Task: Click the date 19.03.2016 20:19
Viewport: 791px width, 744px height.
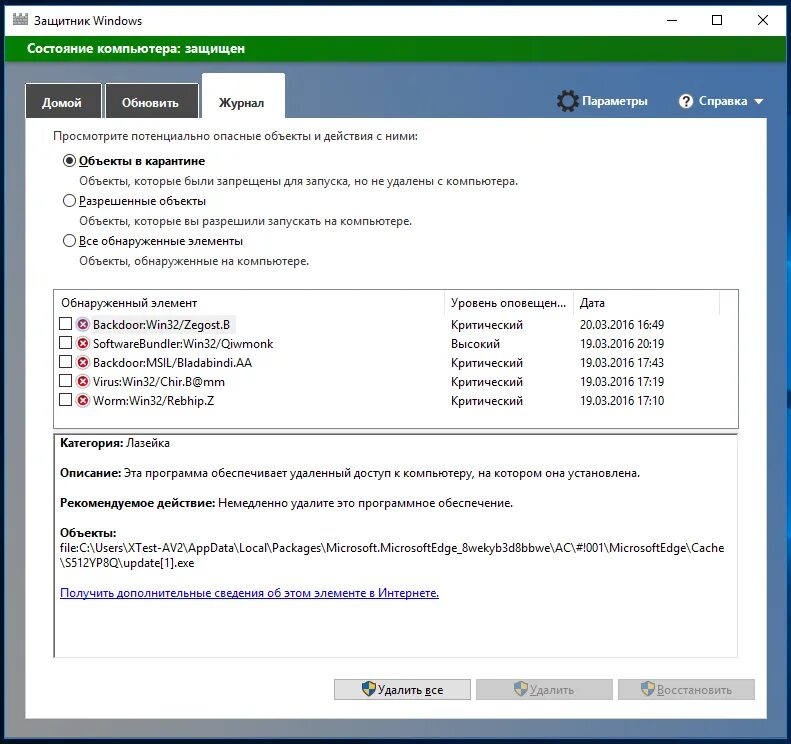Action: pyautogui.click(x=622, y=344)
